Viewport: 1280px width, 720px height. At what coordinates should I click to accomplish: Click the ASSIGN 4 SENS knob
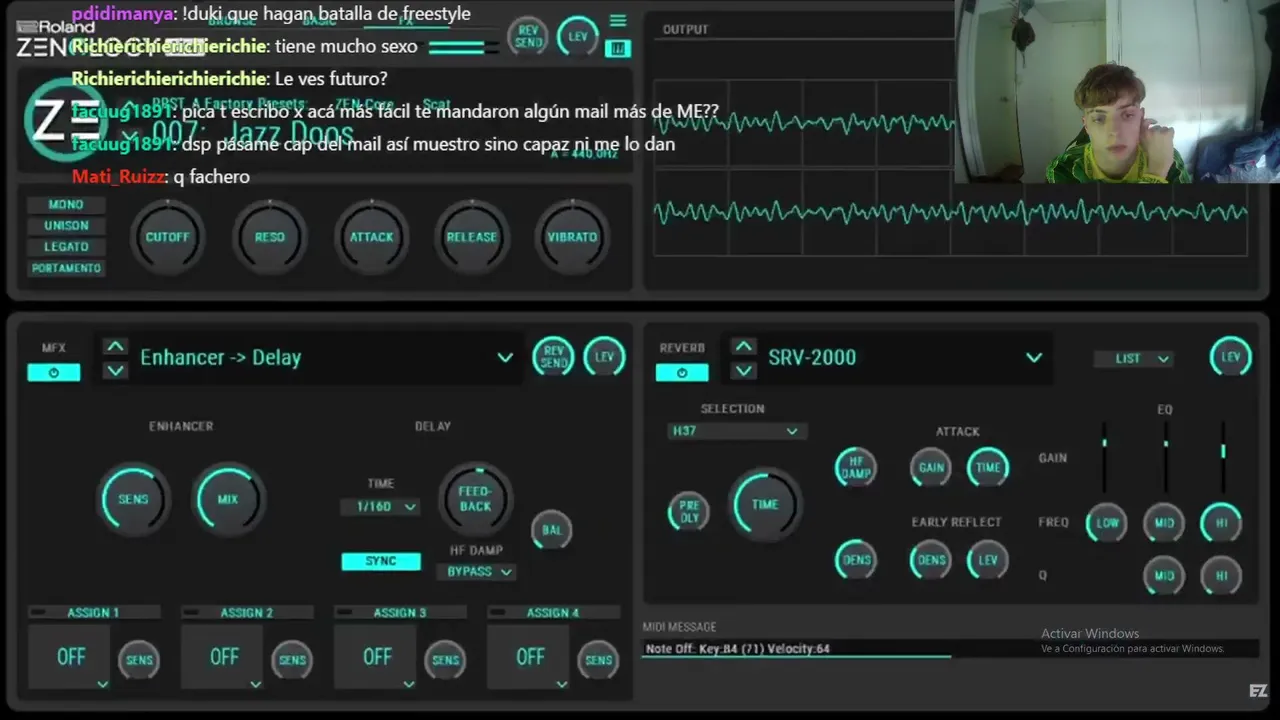[x=598, y=660]
